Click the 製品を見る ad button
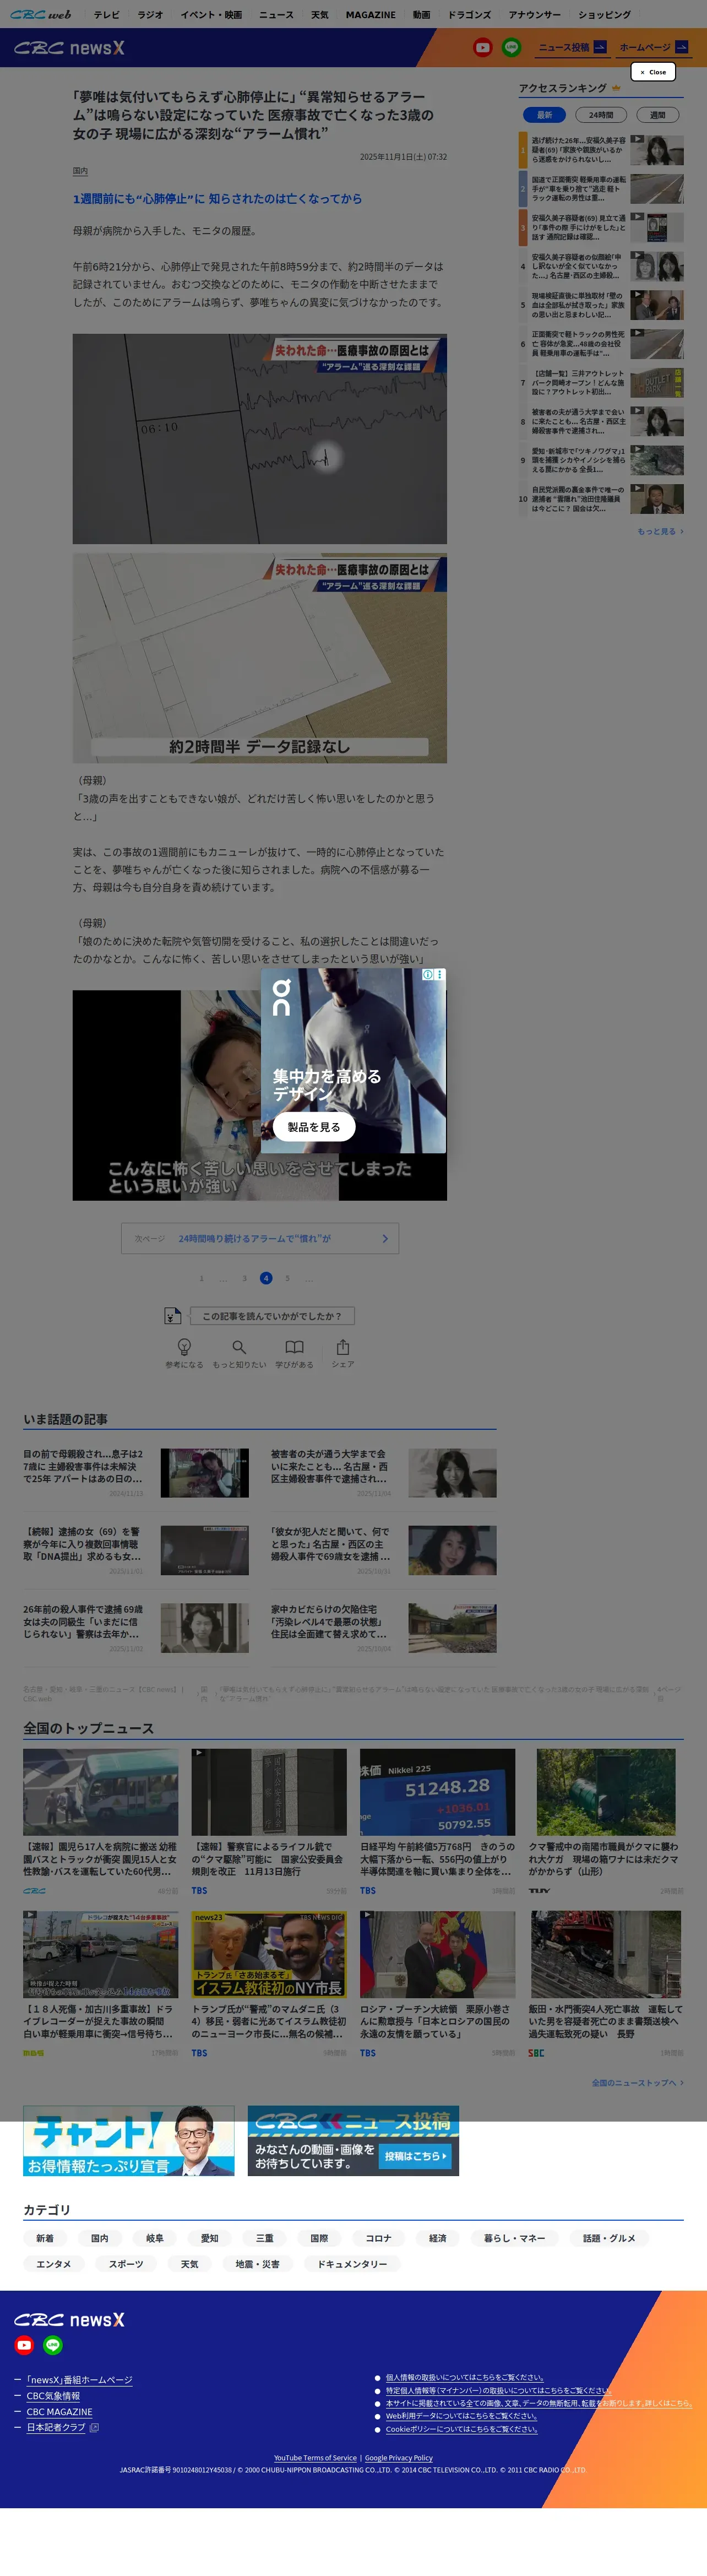 tap(314, 1126)
